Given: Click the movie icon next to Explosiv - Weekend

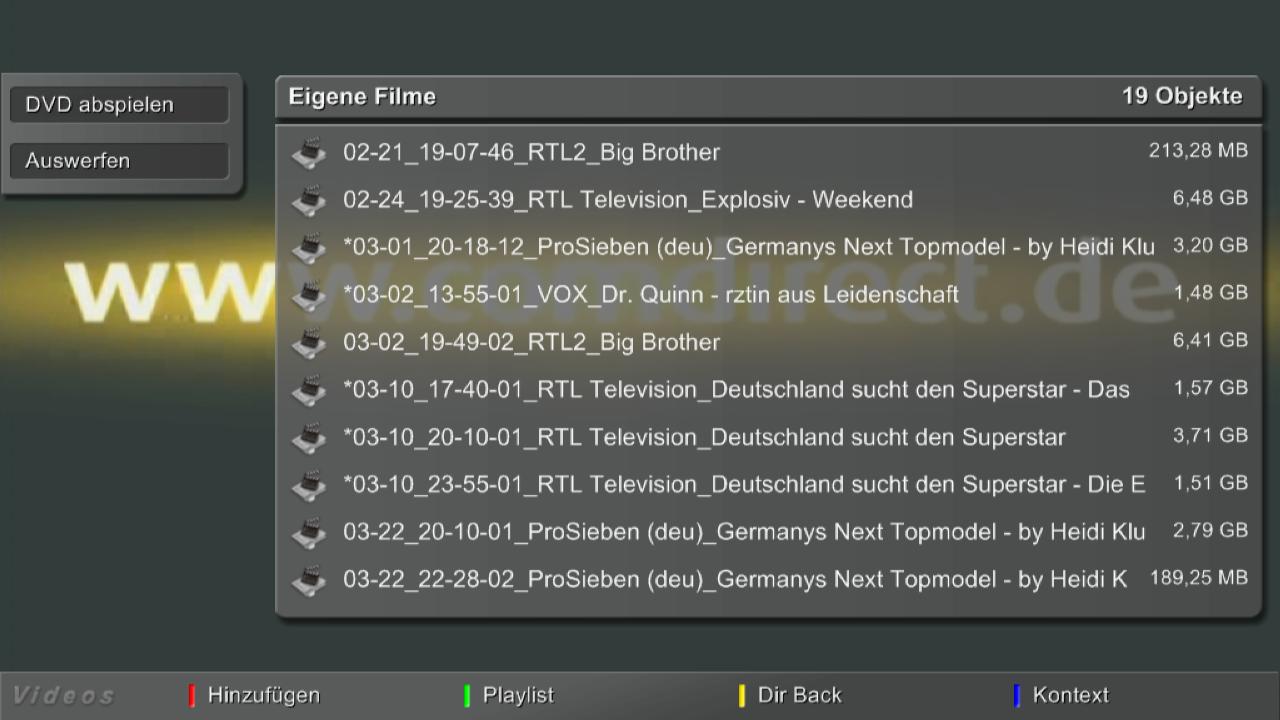Looking at the screenshot, I should click(309, 200).
